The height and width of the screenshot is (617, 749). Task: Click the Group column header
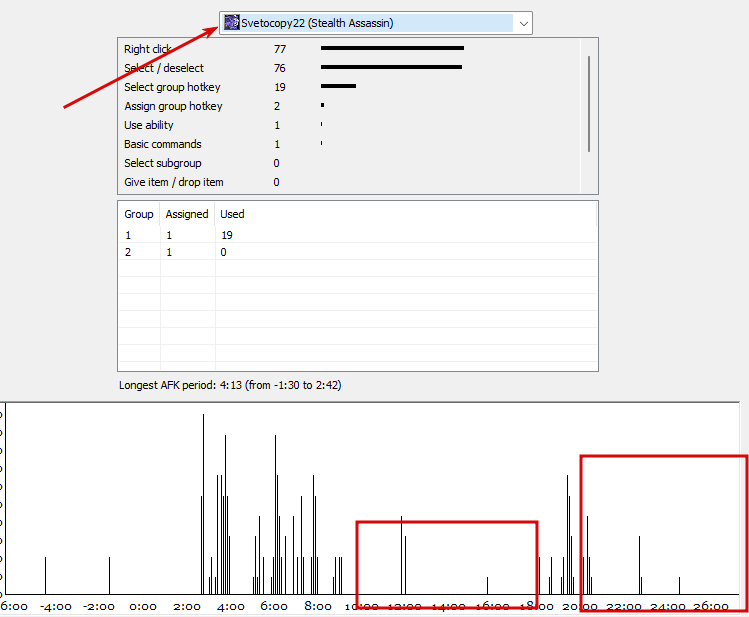point(139,214)
